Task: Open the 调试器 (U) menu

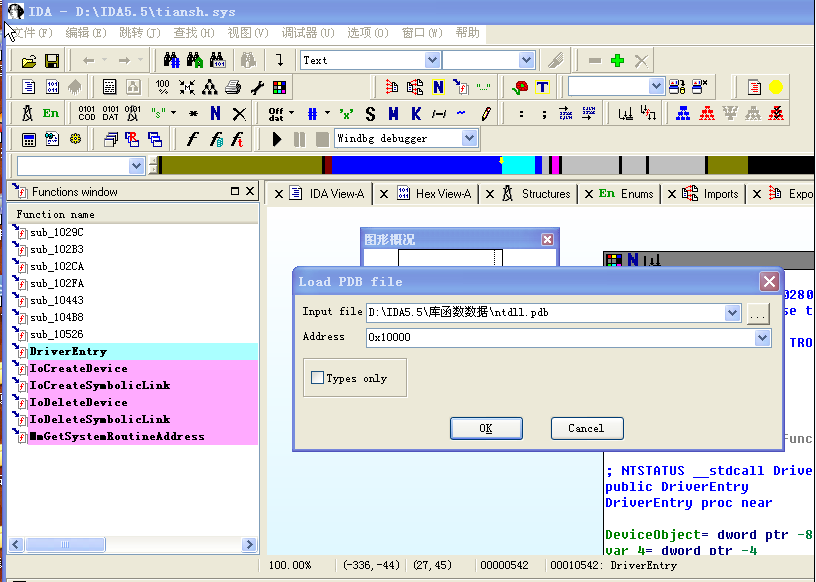Action: [x=308, y=33]
